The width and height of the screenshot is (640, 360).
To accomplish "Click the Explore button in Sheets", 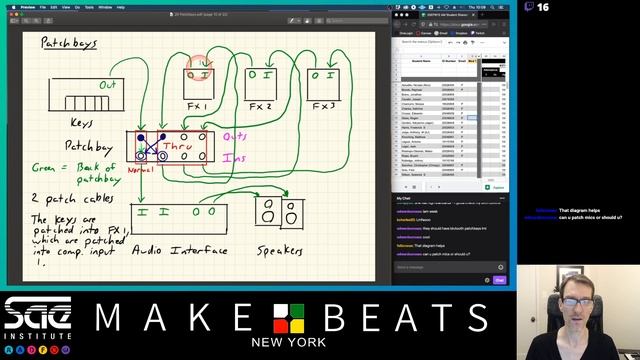I will click(495, 187).
